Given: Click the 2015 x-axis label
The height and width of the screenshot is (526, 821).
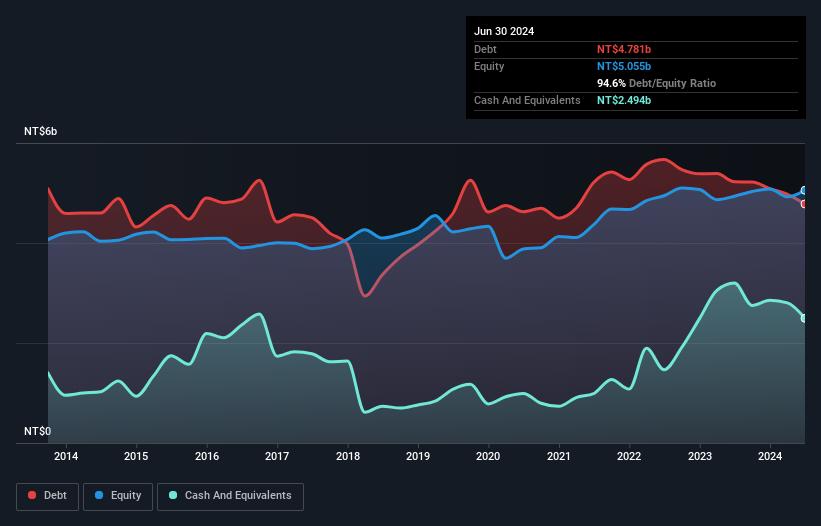Looking at the screenshot, I should (136, 456).
